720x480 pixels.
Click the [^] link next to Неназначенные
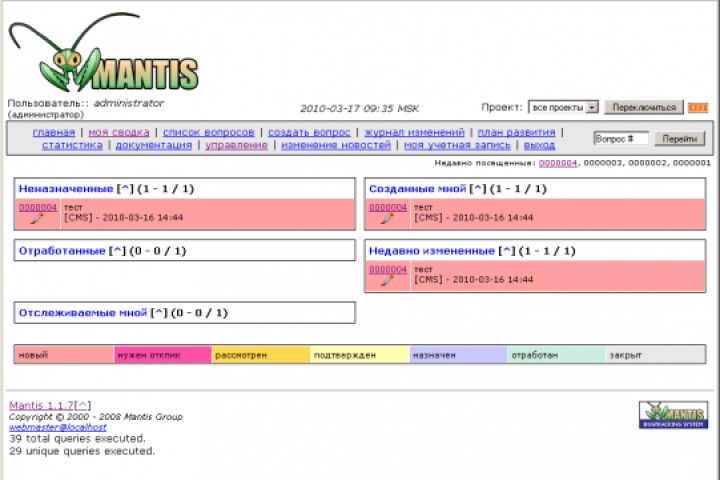tap(125, 189)
